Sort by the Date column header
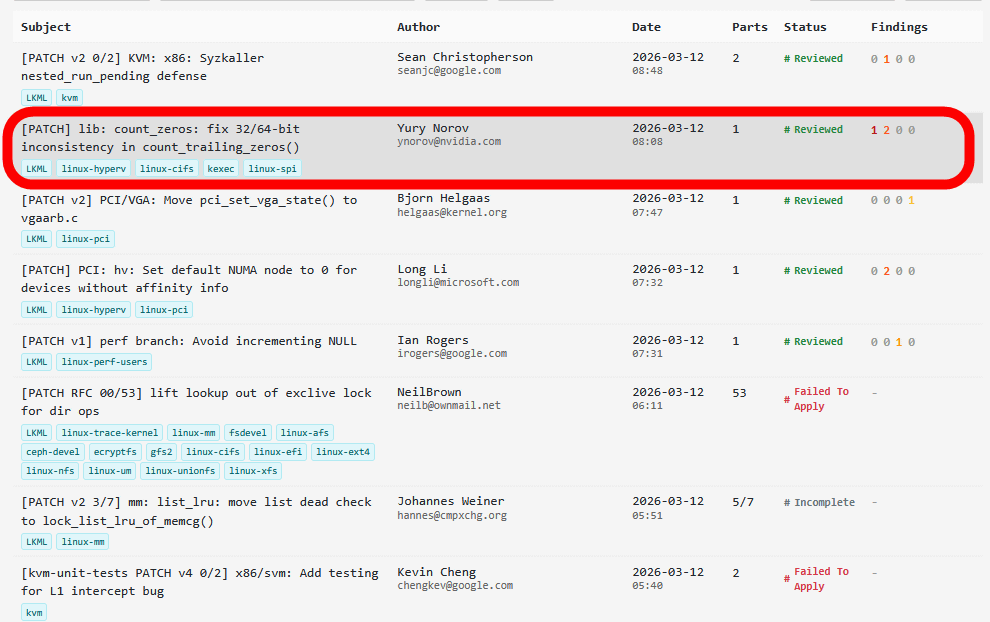The width and height of the screenshot is (990, 622). 646,27
